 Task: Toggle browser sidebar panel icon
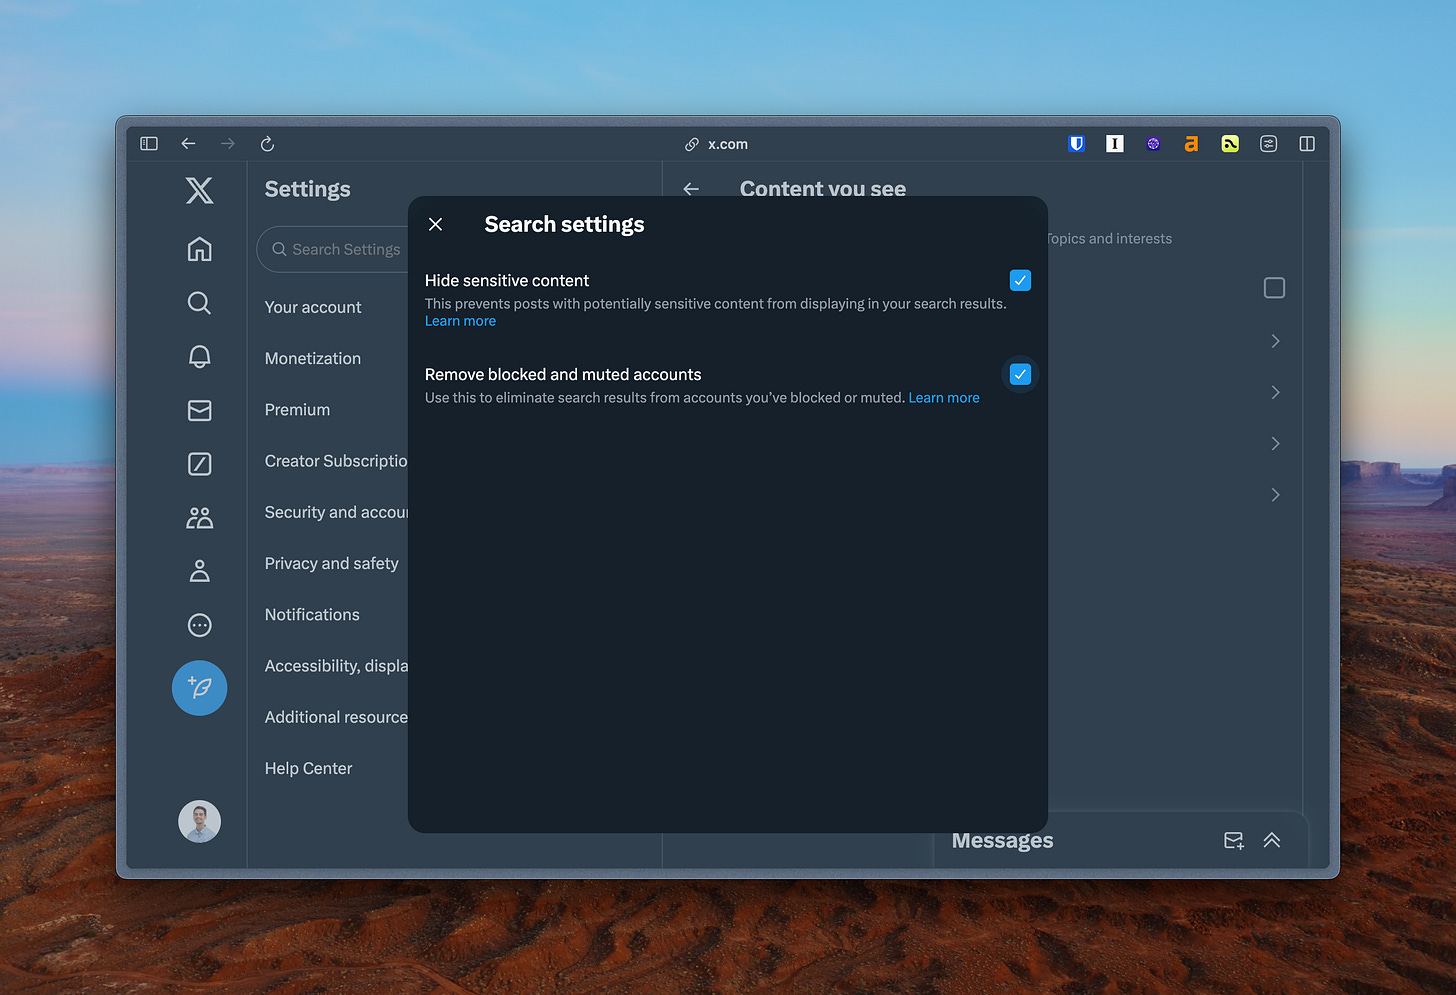[149, 144]
